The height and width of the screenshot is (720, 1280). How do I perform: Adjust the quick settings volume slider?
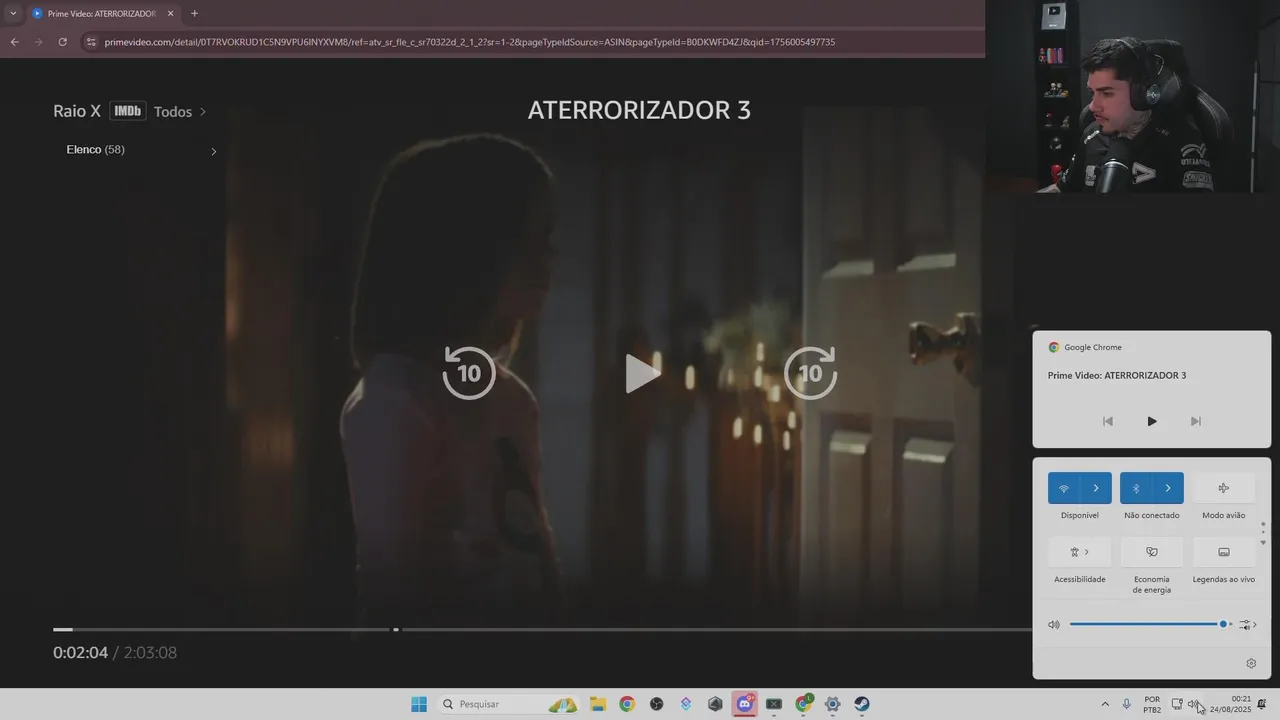pyautogui.click(x=1149, y=624)
